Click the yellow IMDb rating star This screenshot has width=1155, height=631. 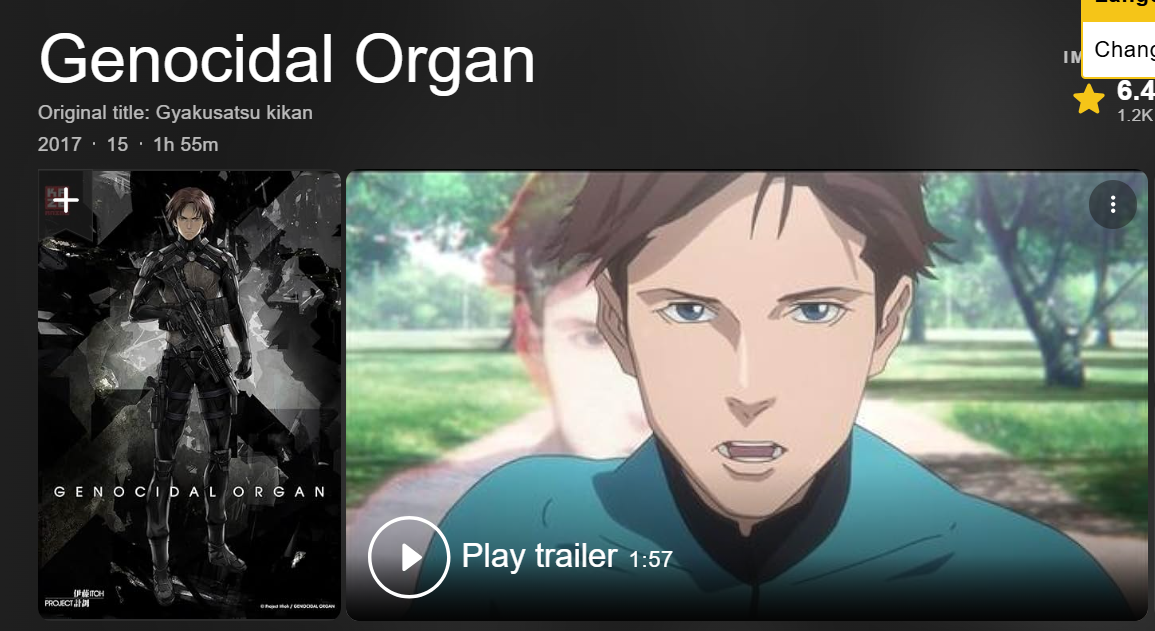[1089, 99]
